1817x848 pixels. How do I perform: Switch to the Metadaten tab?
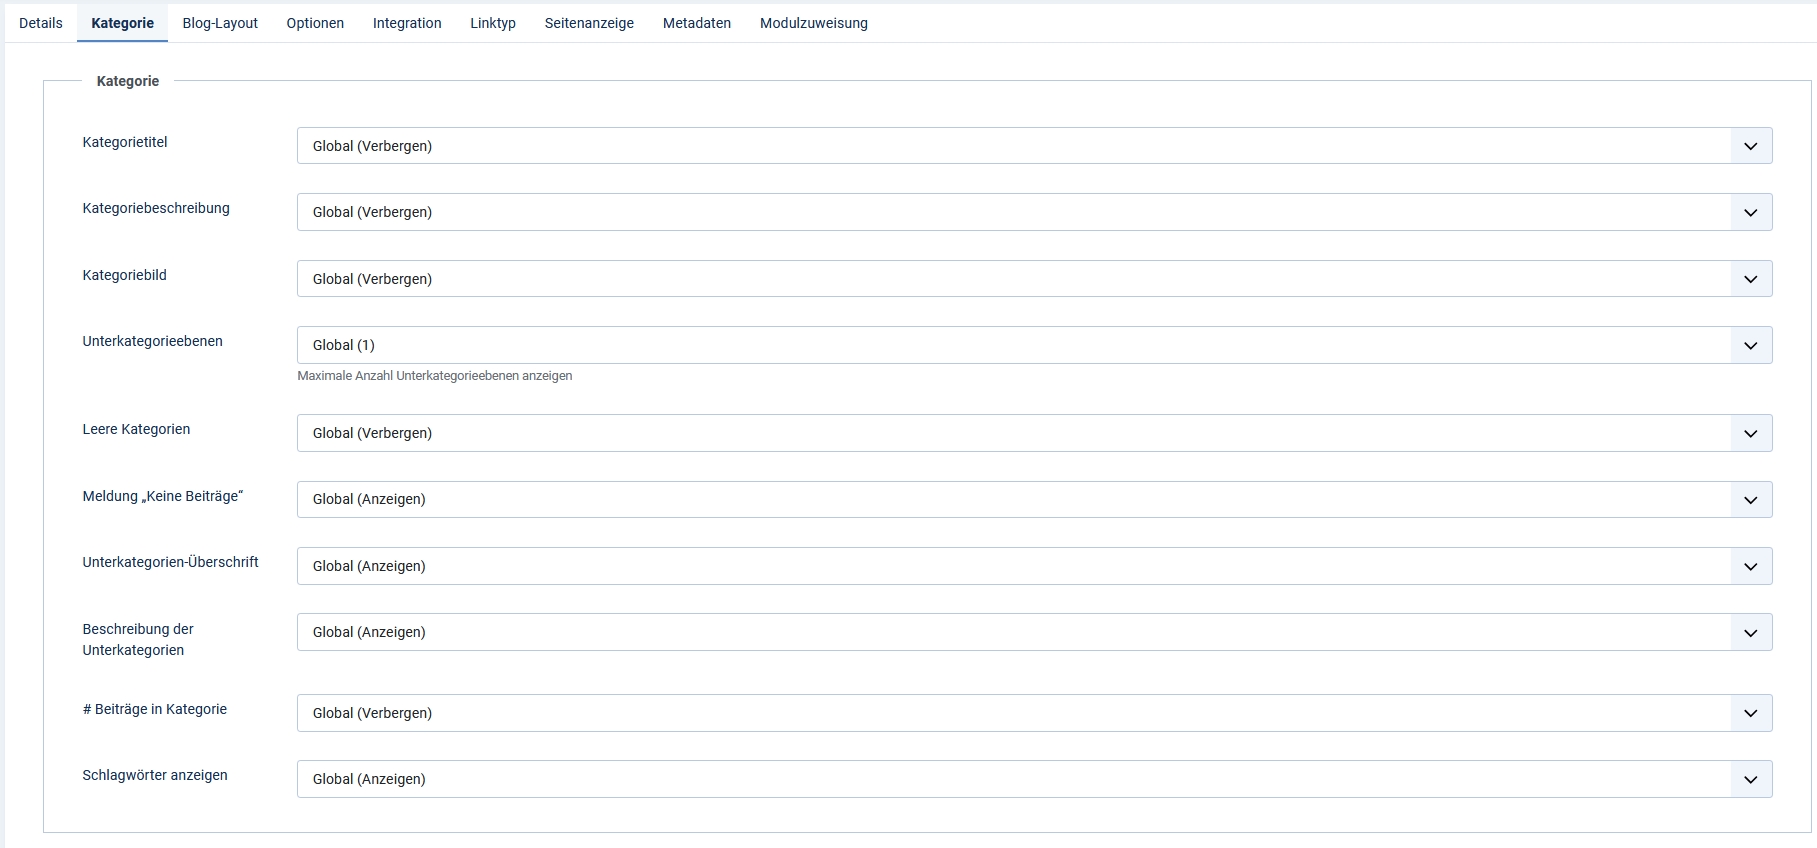pos(697,23)
